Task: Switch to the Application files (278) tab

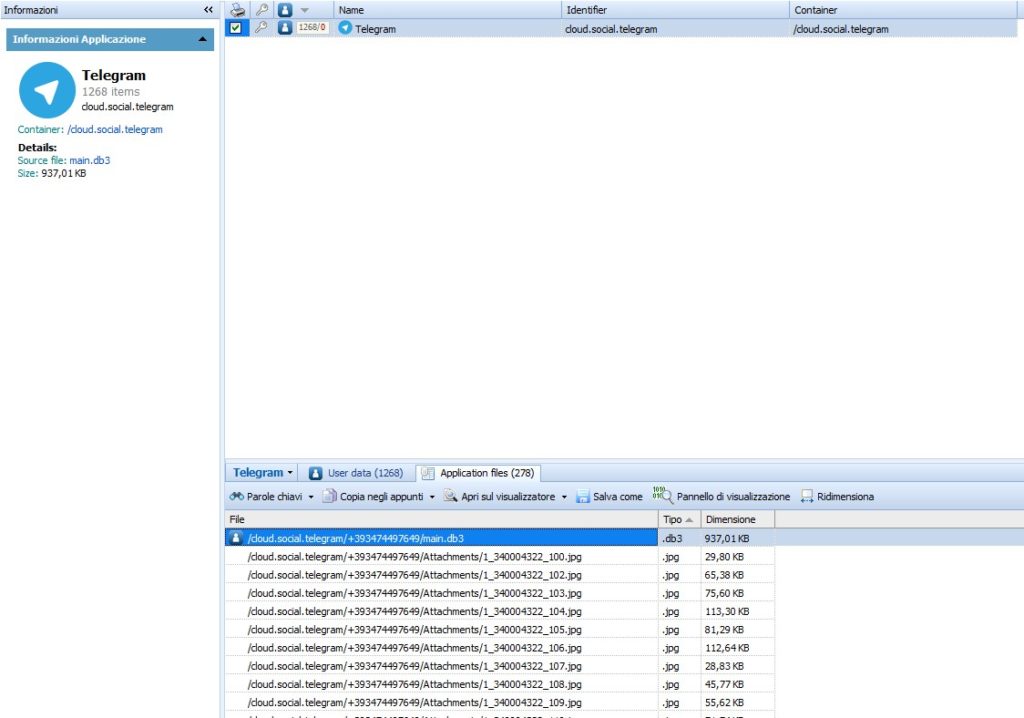Action: click(479, 473)
